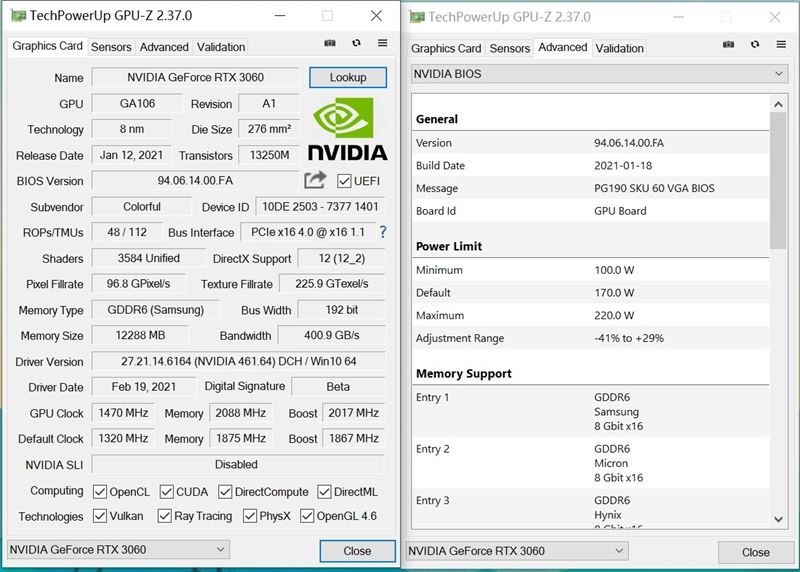Click the camera icon in right window

728,44
